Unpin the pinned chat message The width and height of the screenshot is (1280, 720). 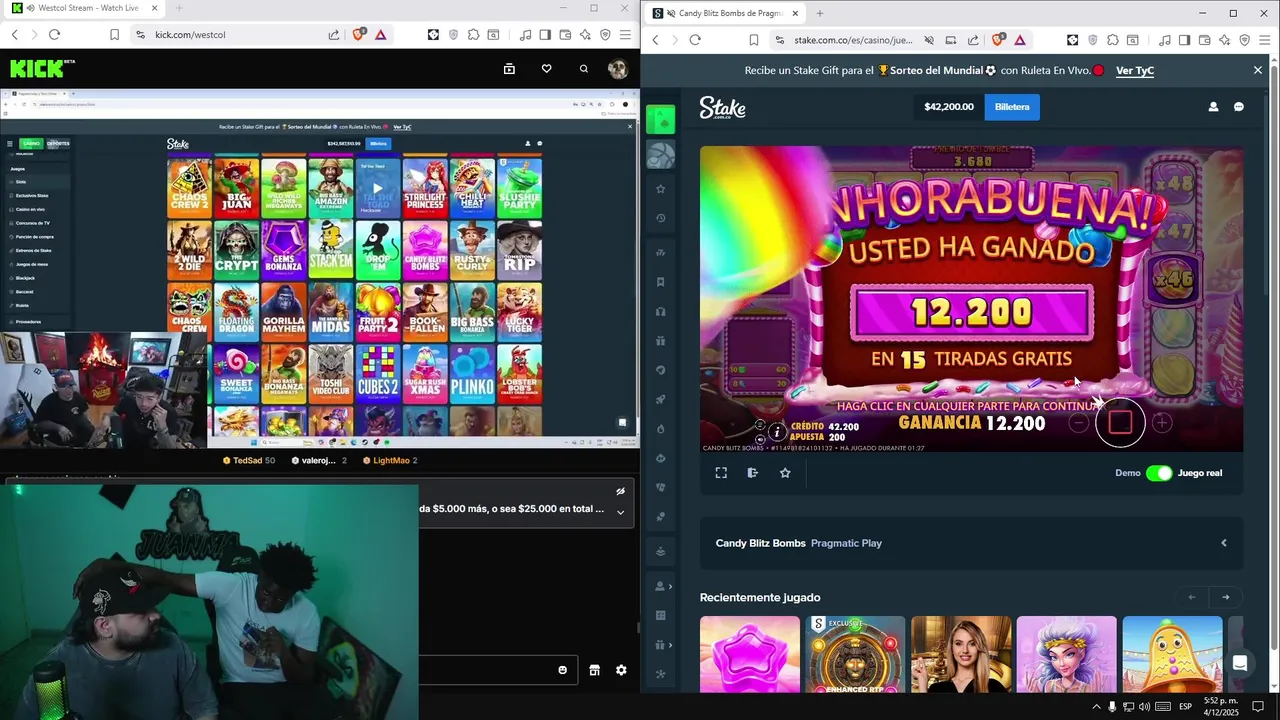click(620, 491)
